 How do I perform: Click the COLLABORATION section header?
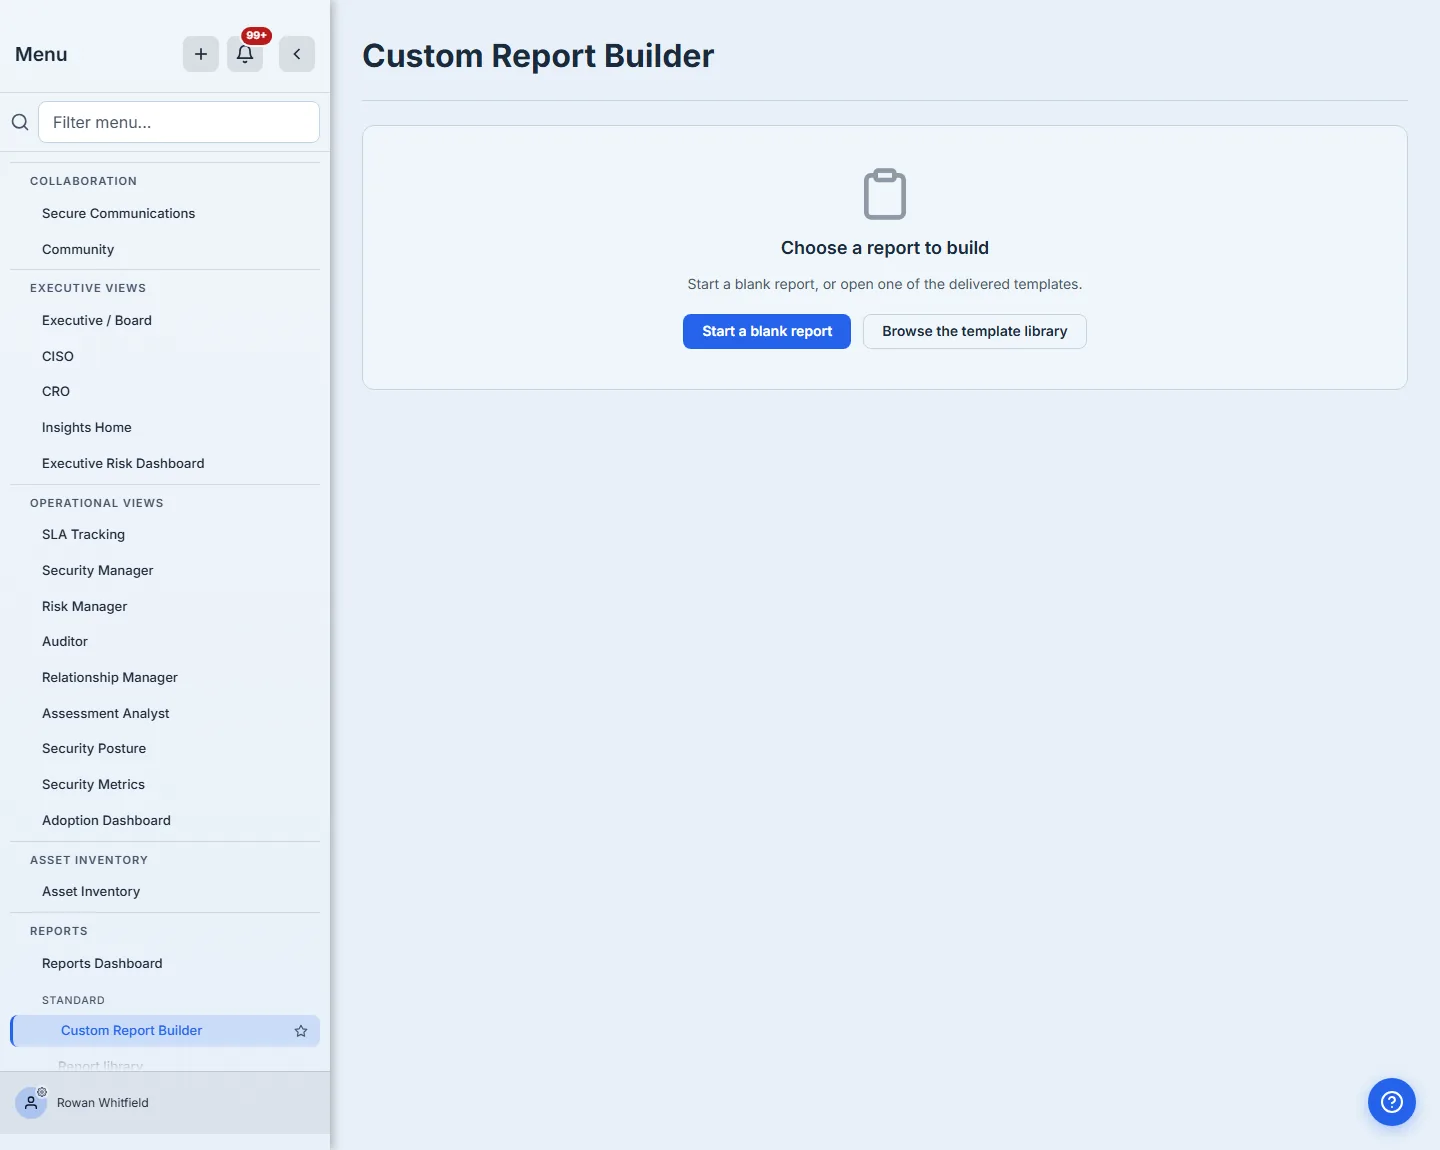coord(83,181)
